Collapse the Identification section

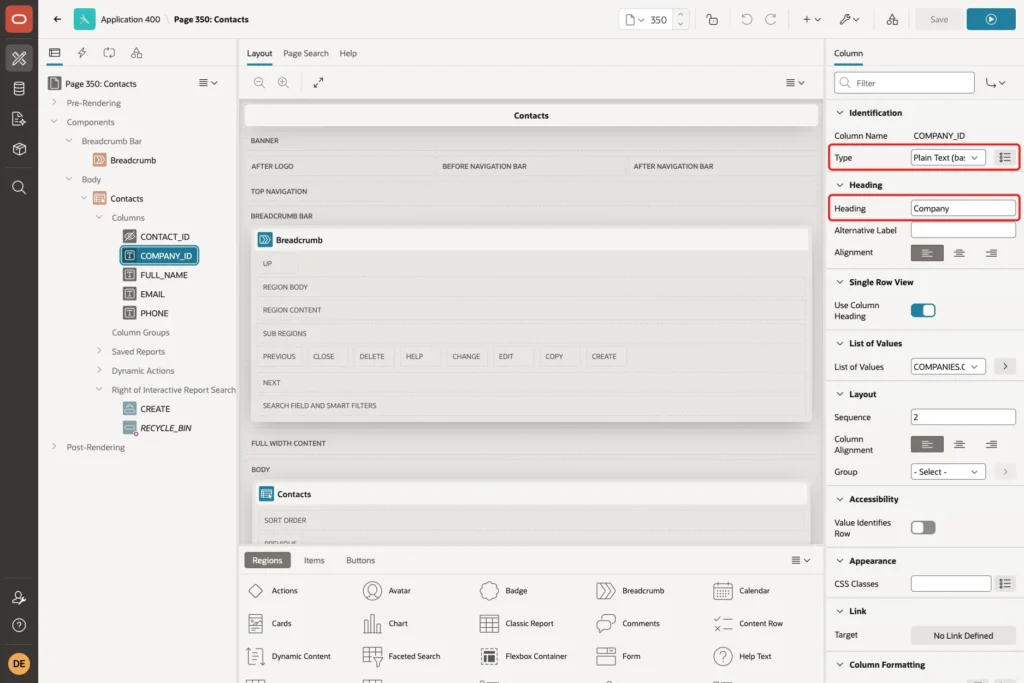pyautogui.click(x=840, y=113)
